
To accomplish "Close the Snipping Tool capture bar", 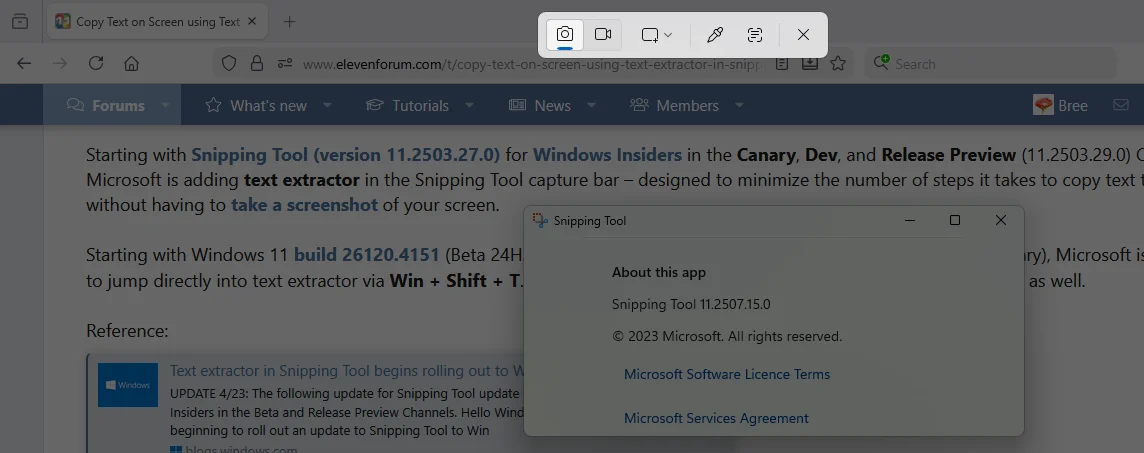I will (x=803, y=34).
